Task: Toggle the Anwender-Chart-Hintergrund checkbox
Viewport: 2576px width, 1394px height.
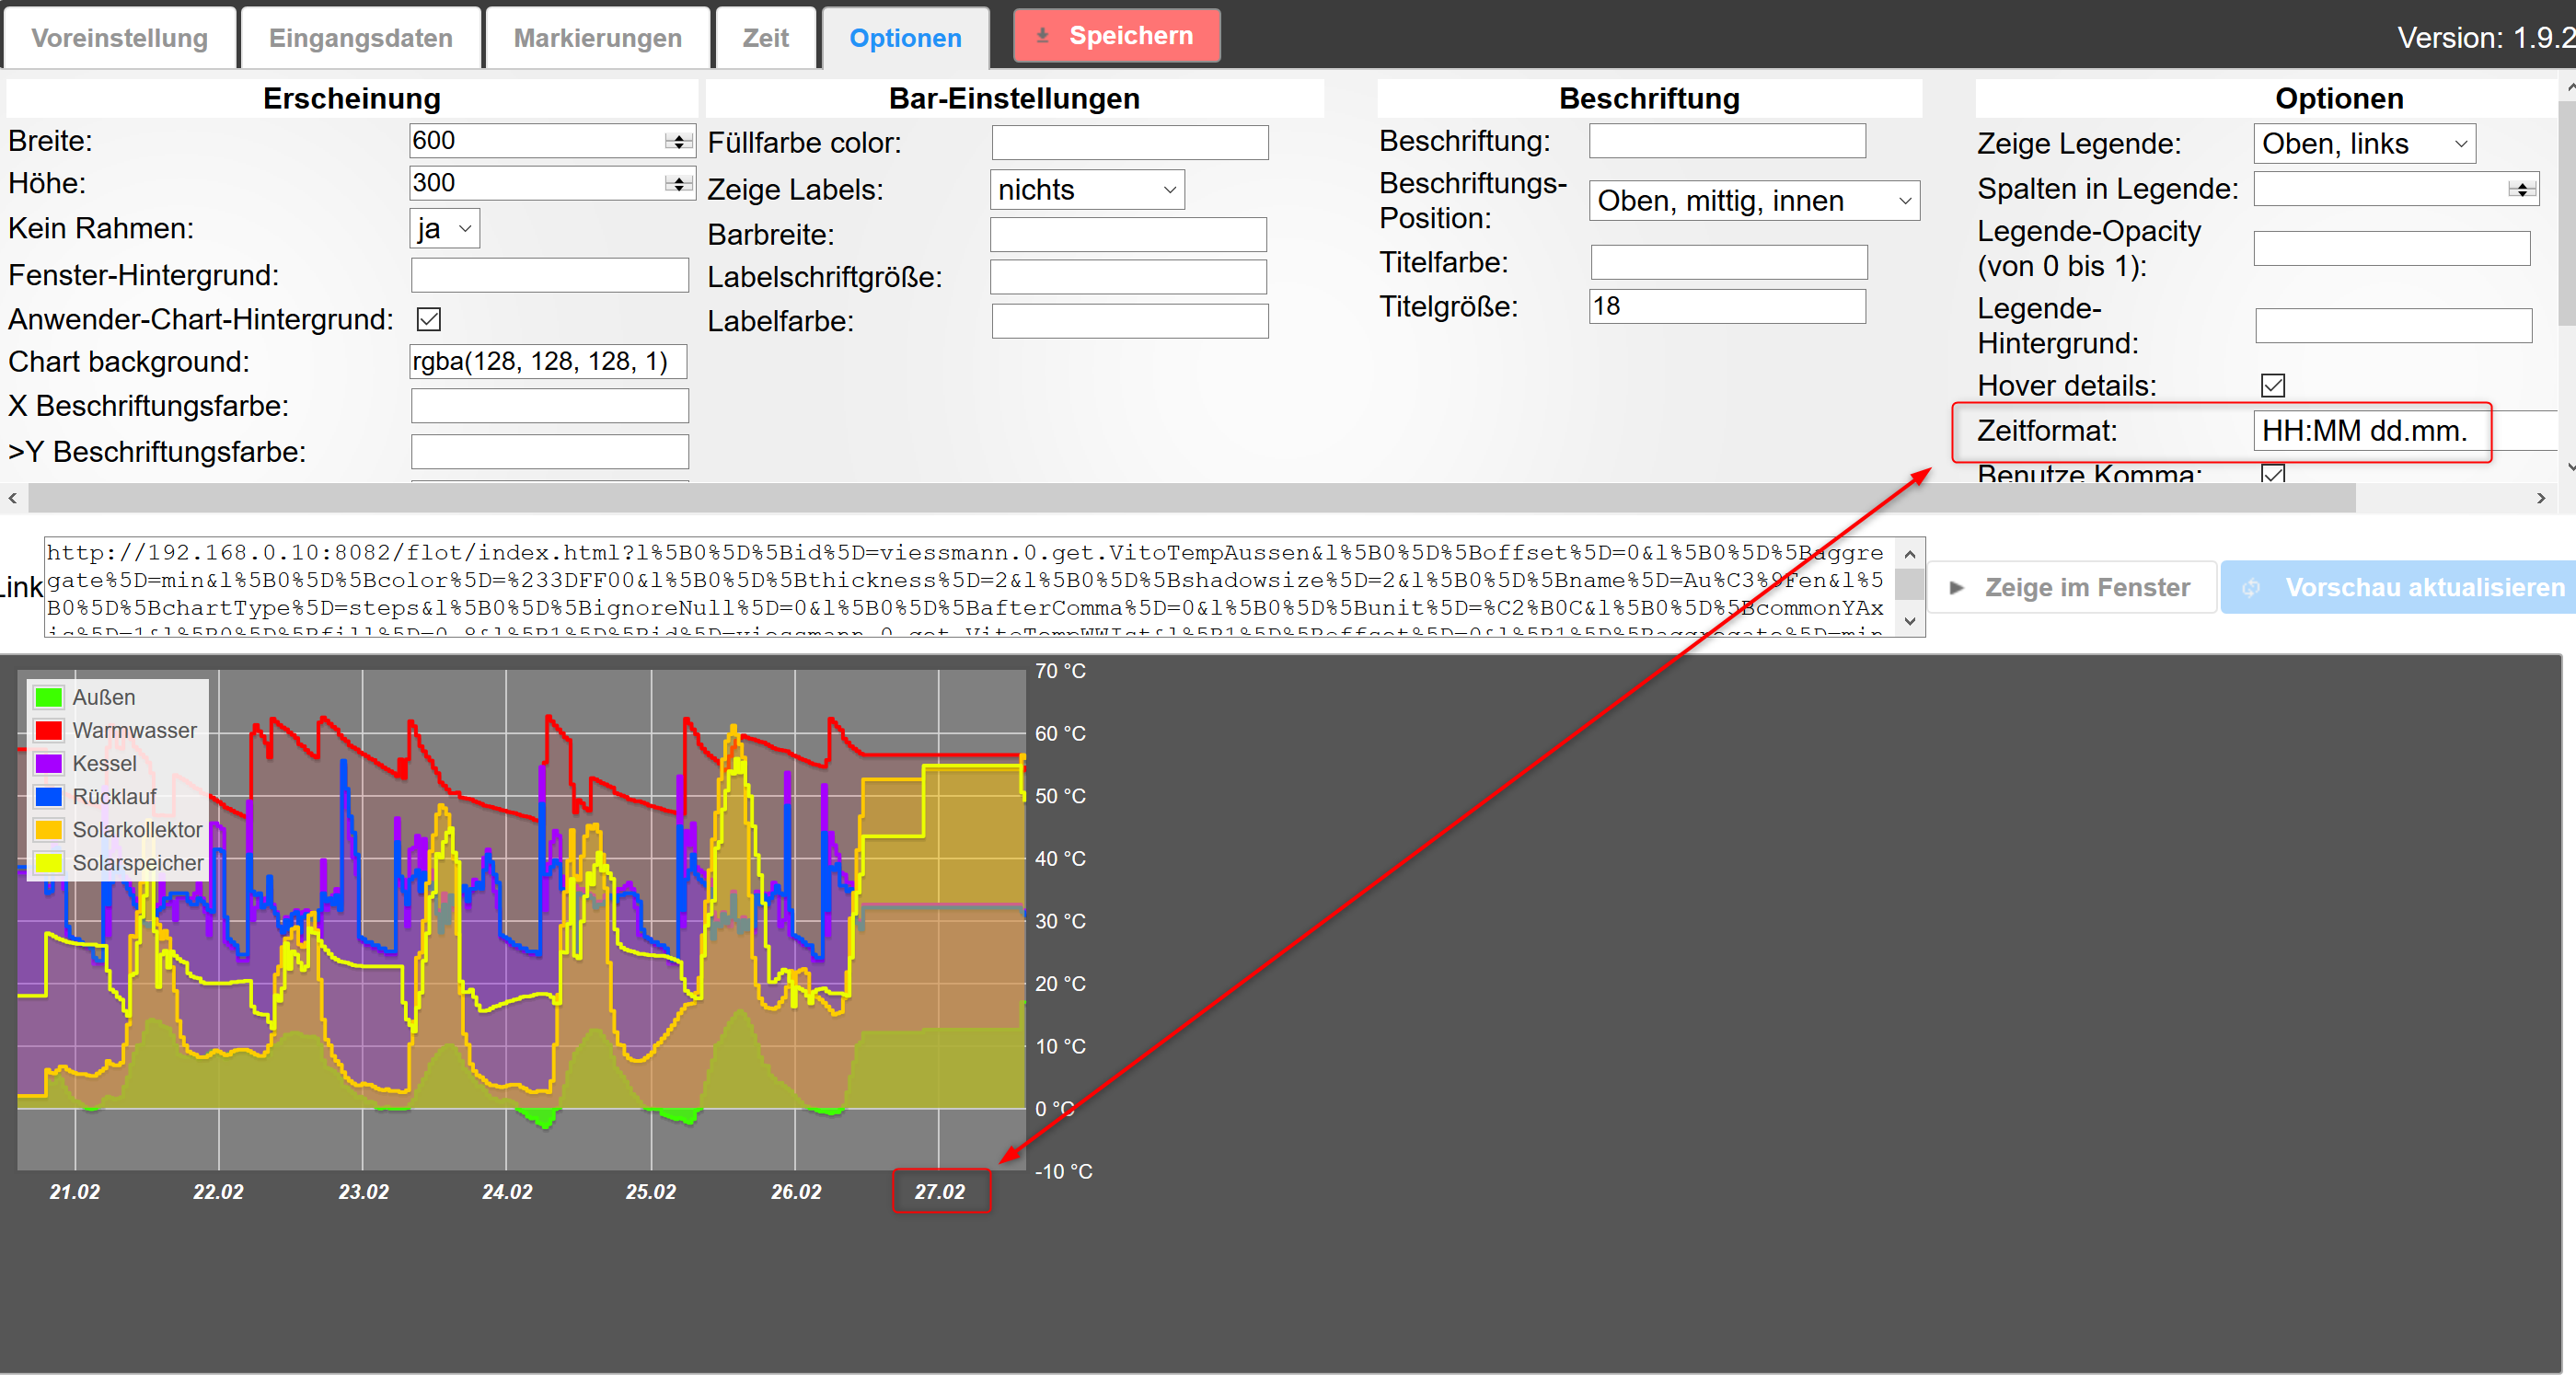Action: [429, 320]
